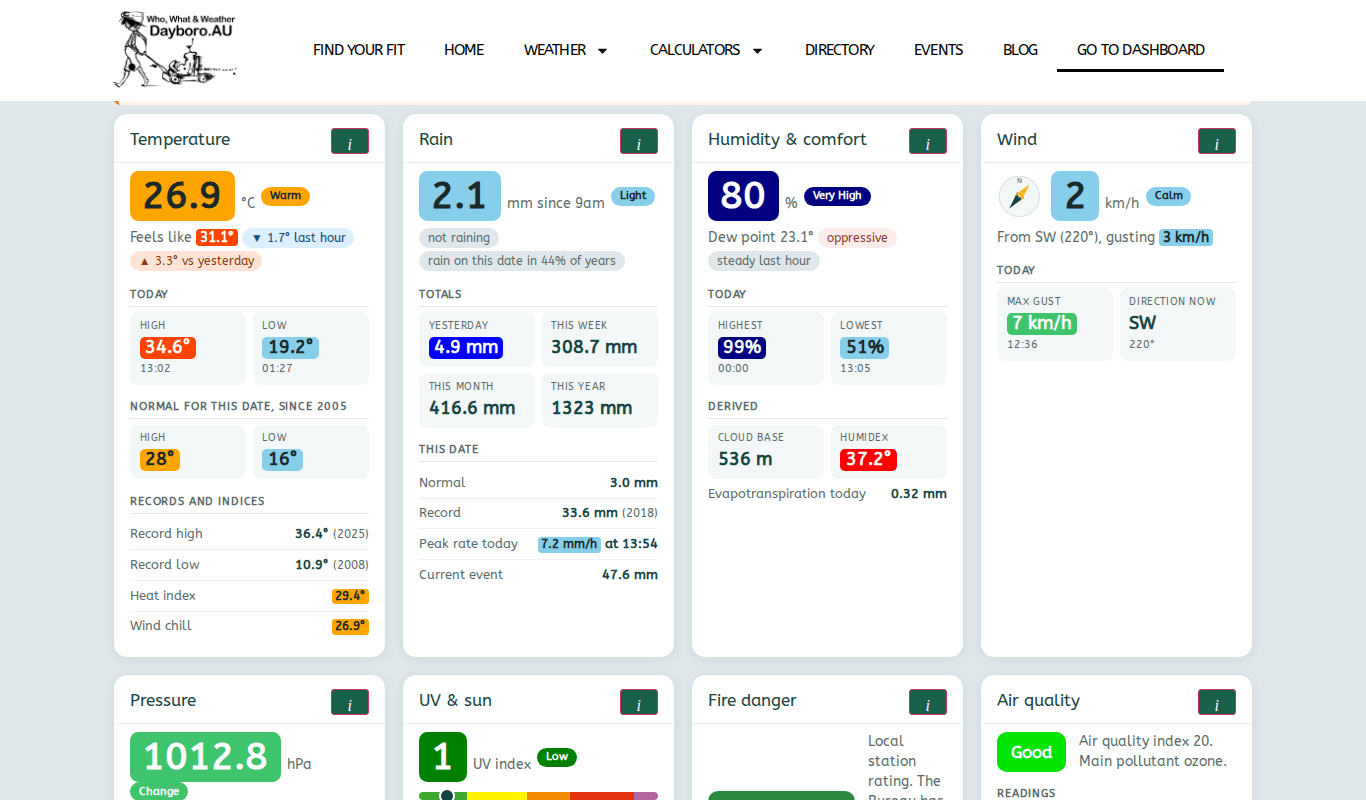The height and width of the screenshot is (800, 1366).
Task: Open the Rain card info icon
Action: [x=639, y=141]
